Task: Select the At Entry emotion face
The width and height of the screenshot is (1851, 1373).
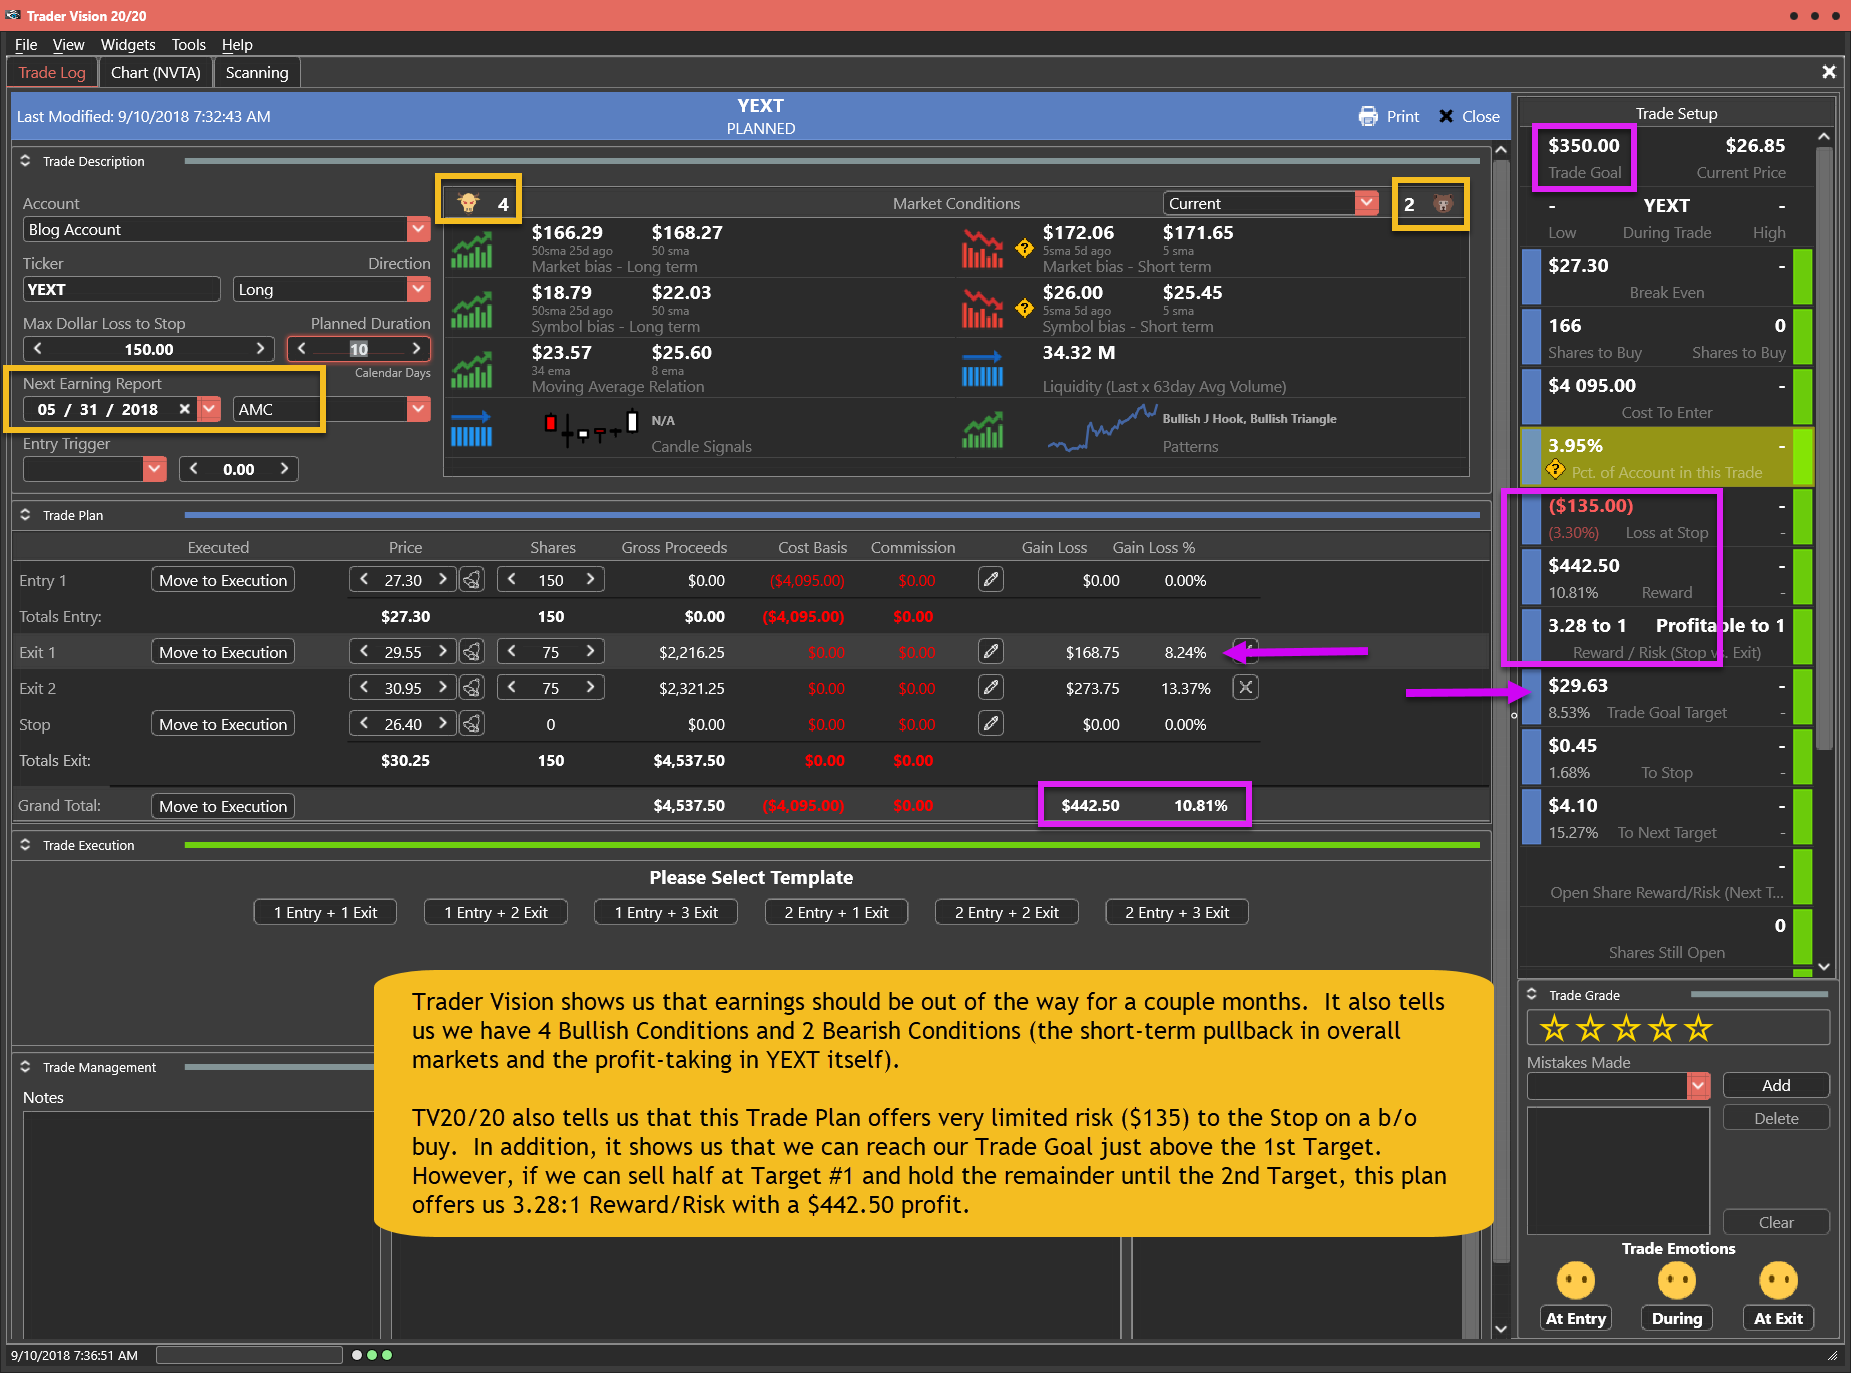Action: (1575, 1280)
